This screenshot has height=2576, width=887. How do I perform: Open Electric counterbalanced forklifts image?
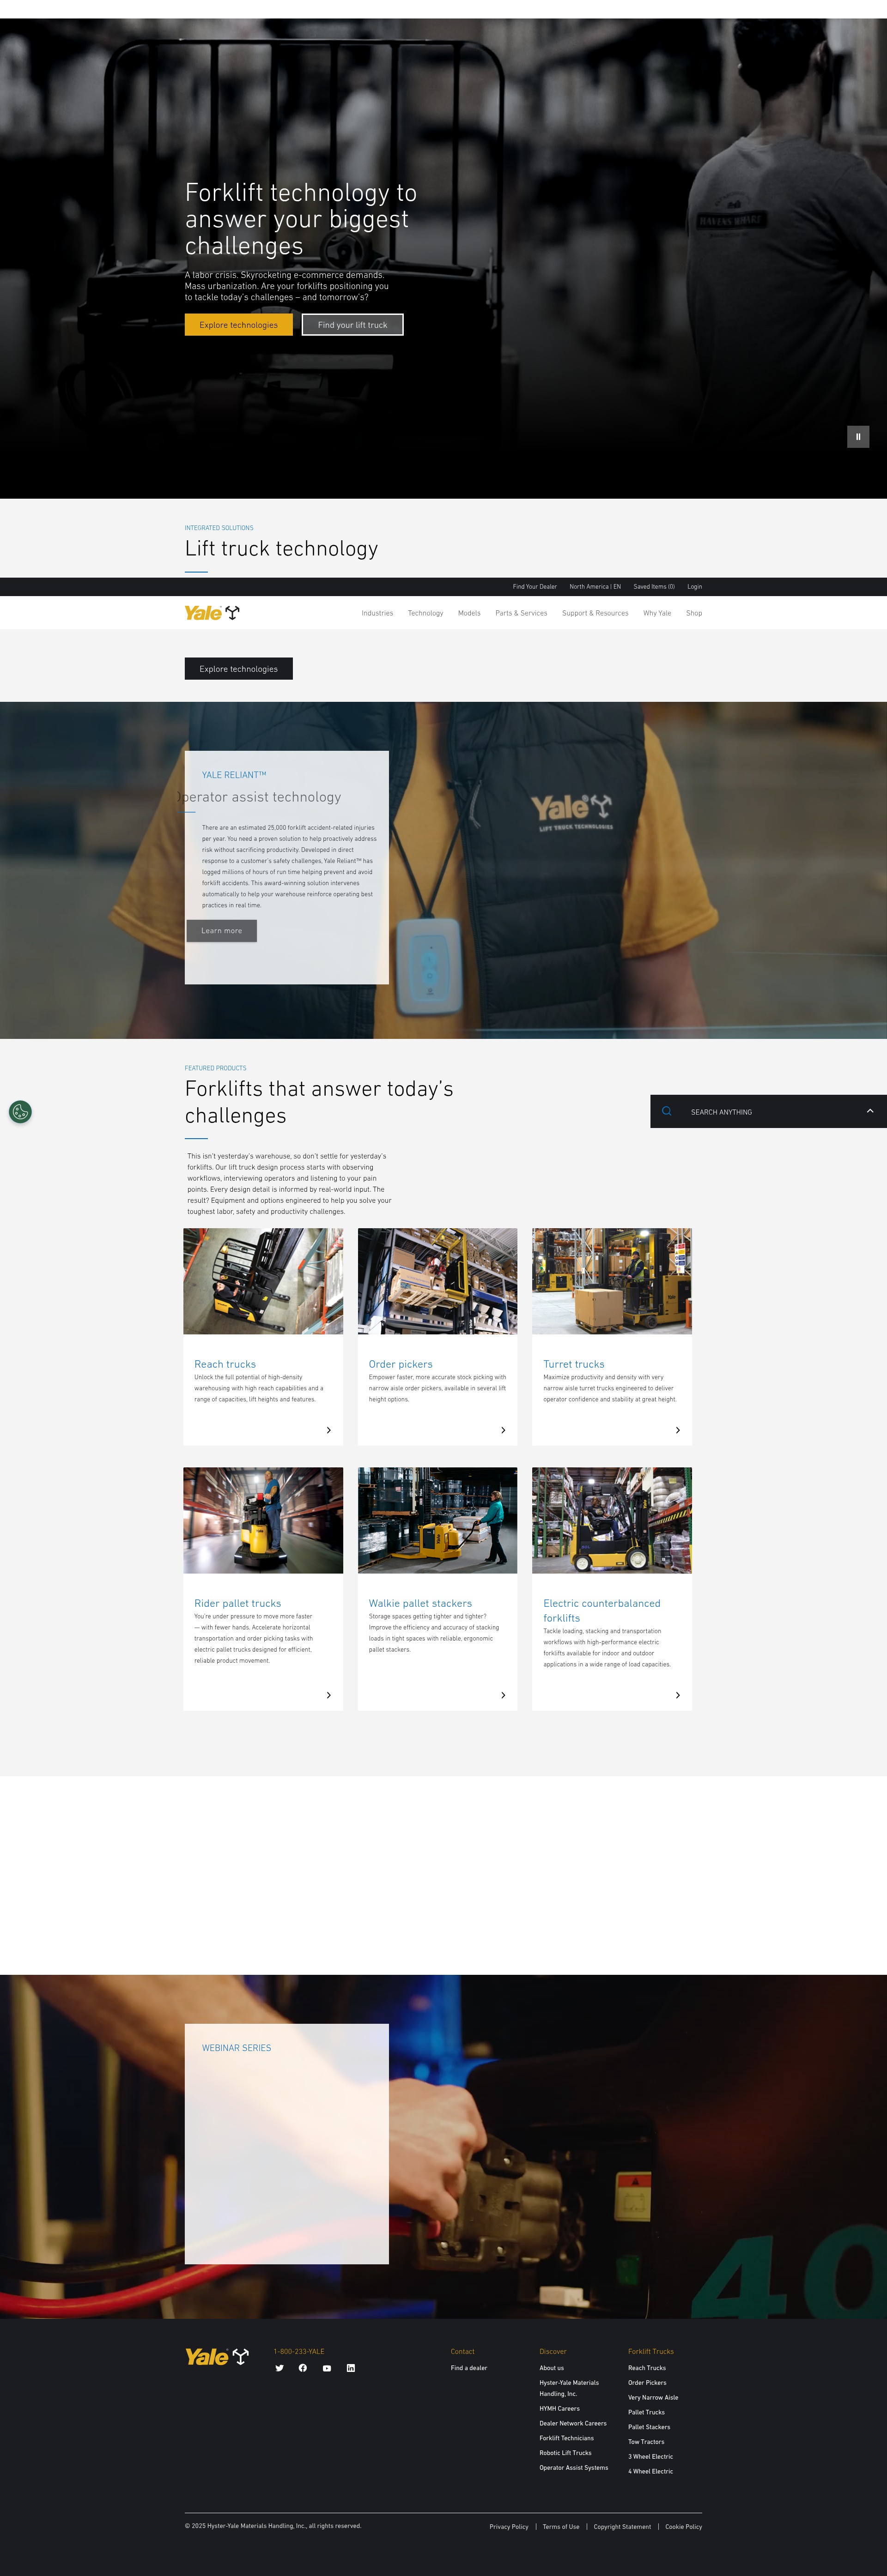612,1520
